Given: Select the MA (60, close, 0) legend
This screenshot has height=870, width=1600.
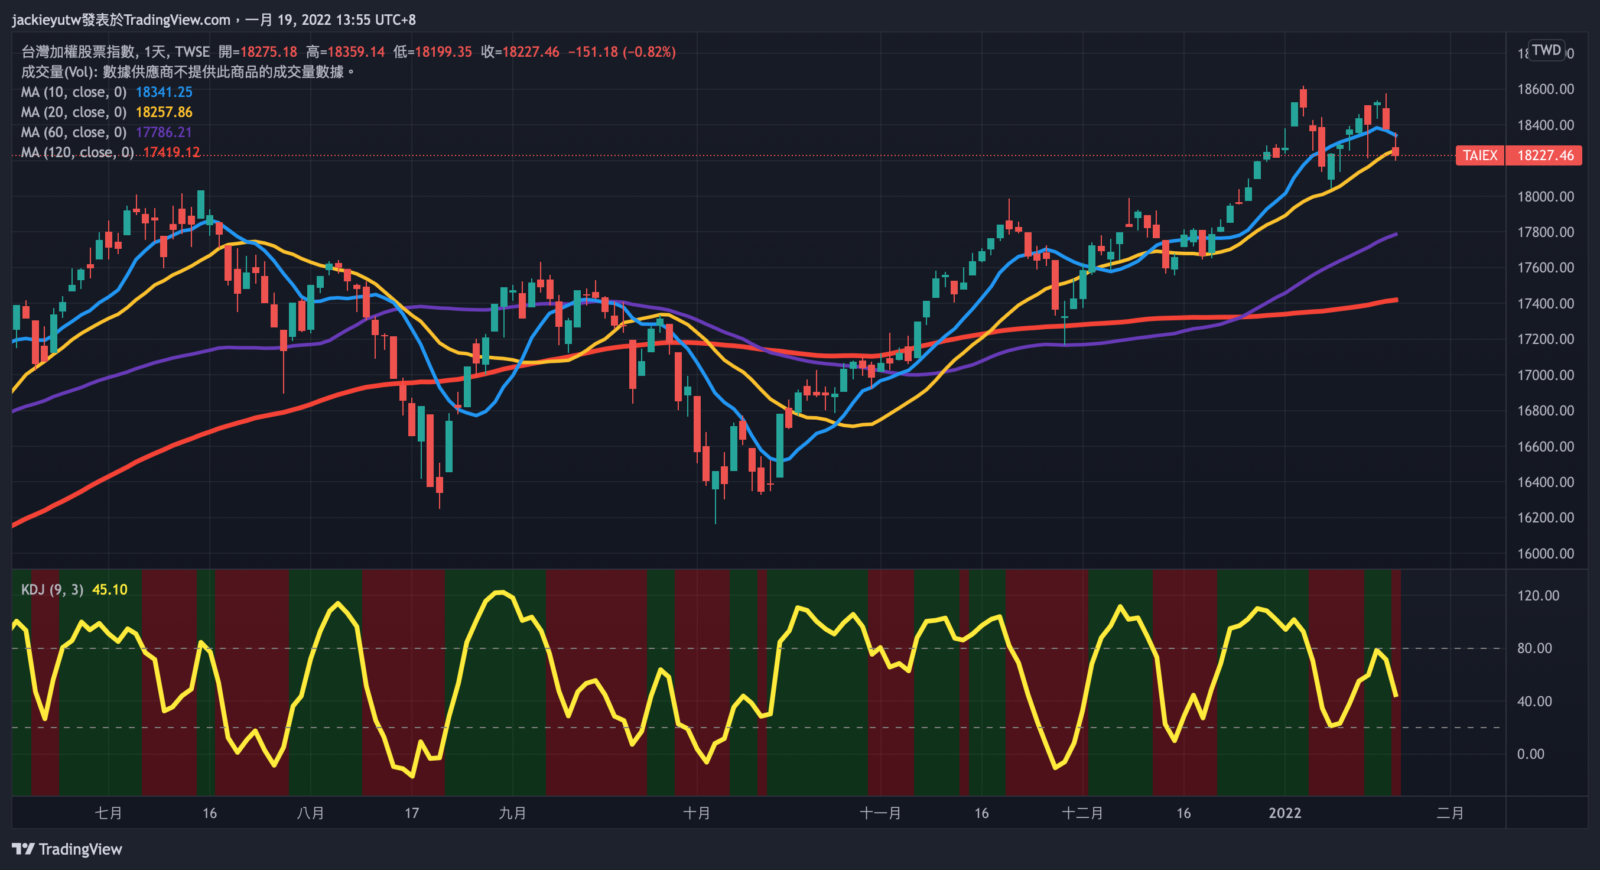Looking at the screenshot, I should (74, 132).
